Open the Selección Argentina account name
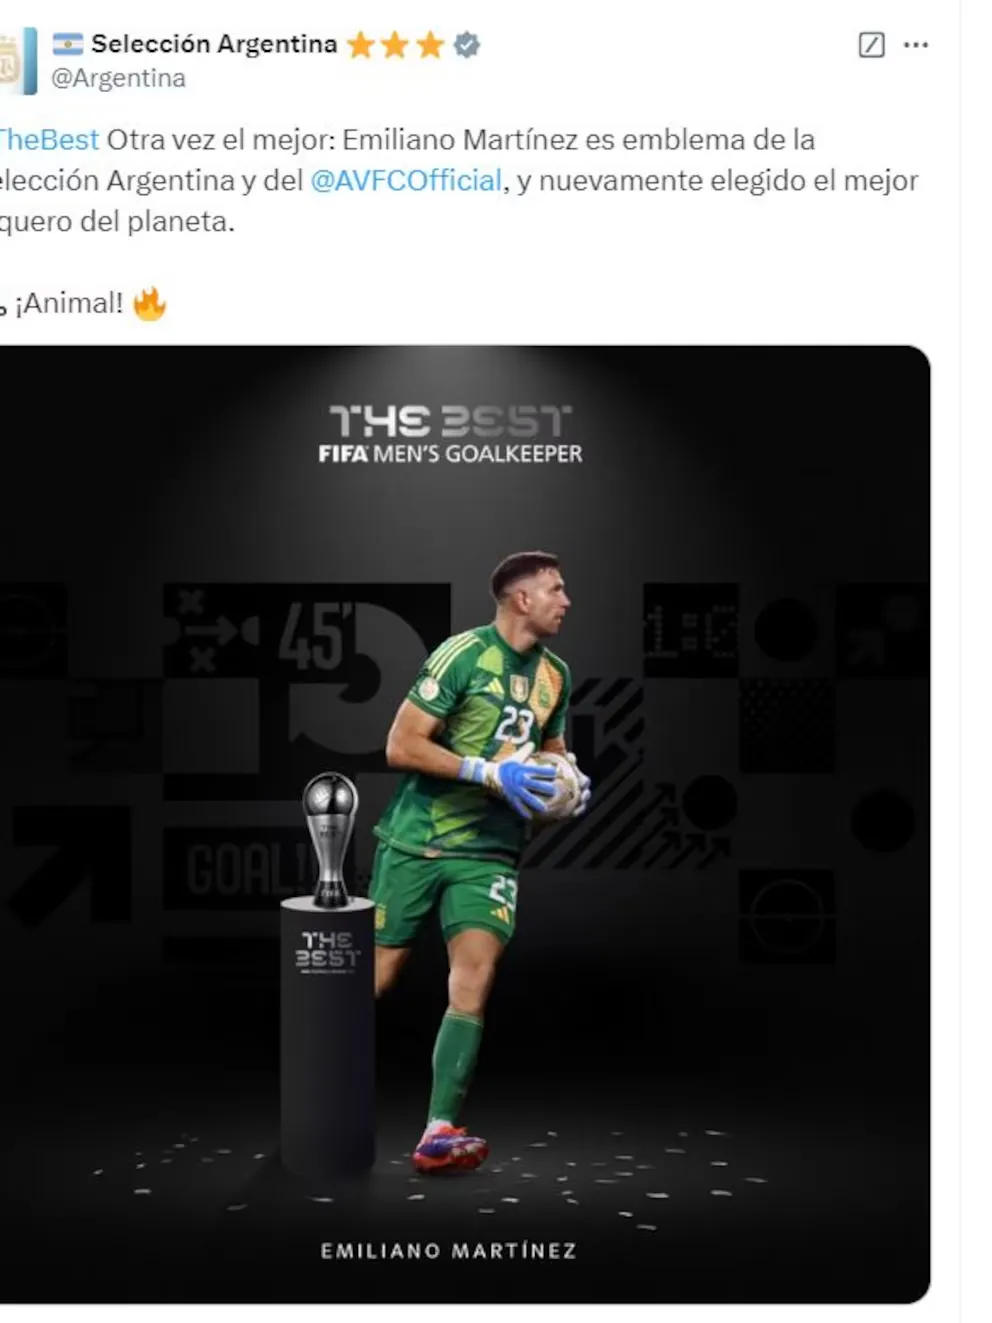Viewport: 992px width, 1323px height. [x=214, y=44]
